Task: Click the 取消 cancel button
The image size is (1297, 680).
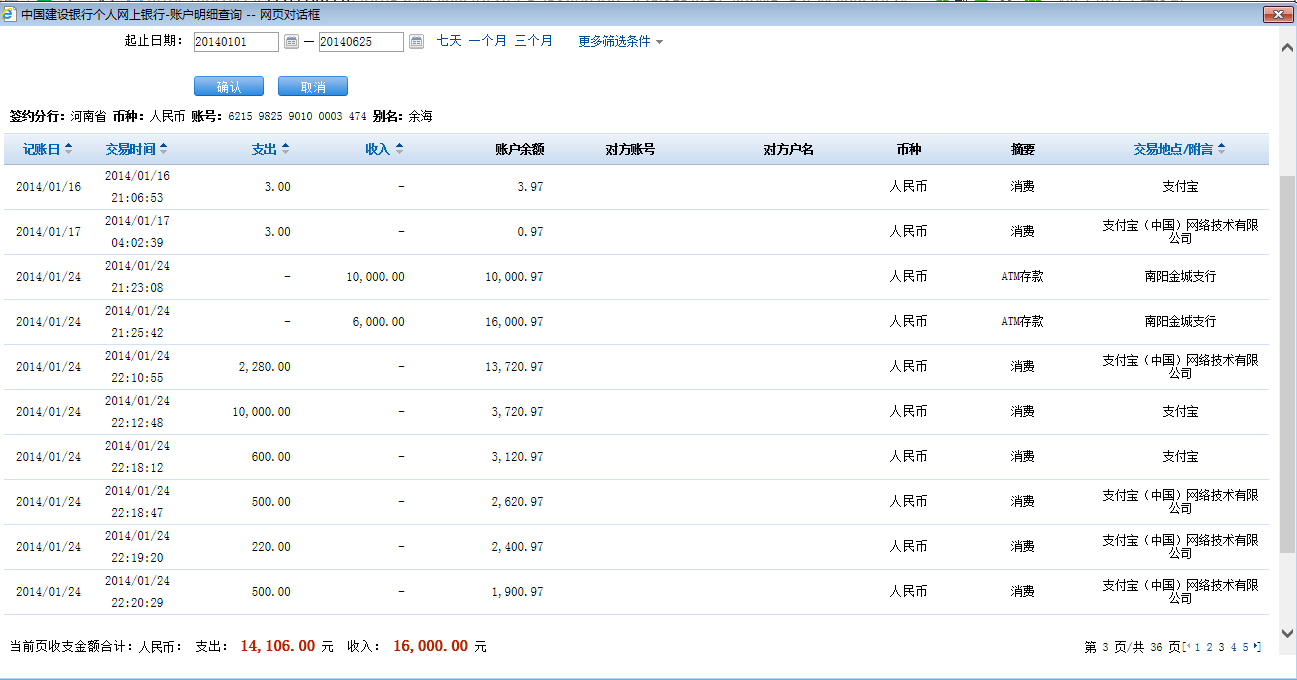Action: [x=313, y=87]
